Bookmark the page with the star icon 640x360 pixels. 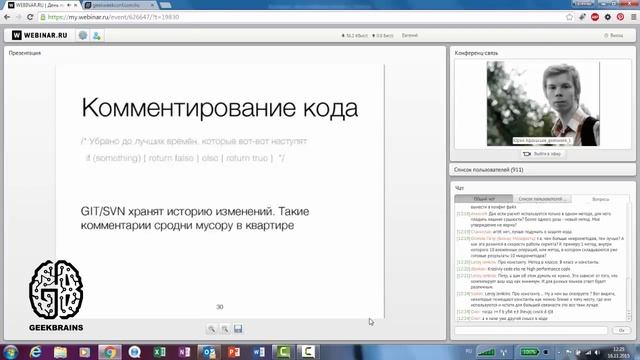tap(569, 17)
